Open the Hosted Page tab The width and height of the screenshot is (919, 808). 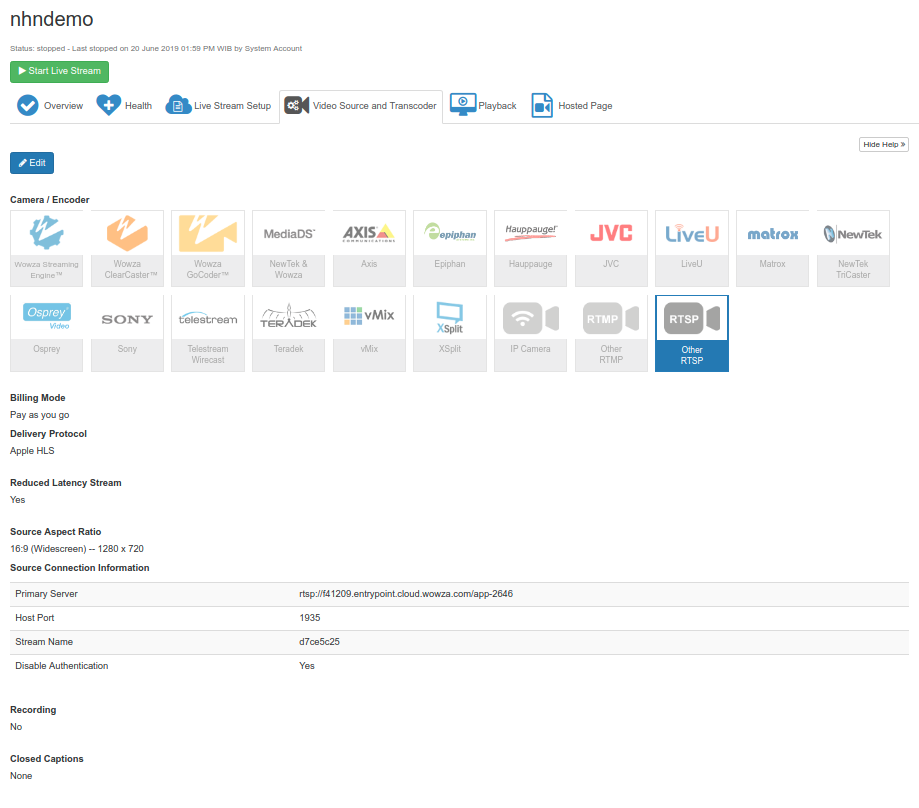[572, 106]
